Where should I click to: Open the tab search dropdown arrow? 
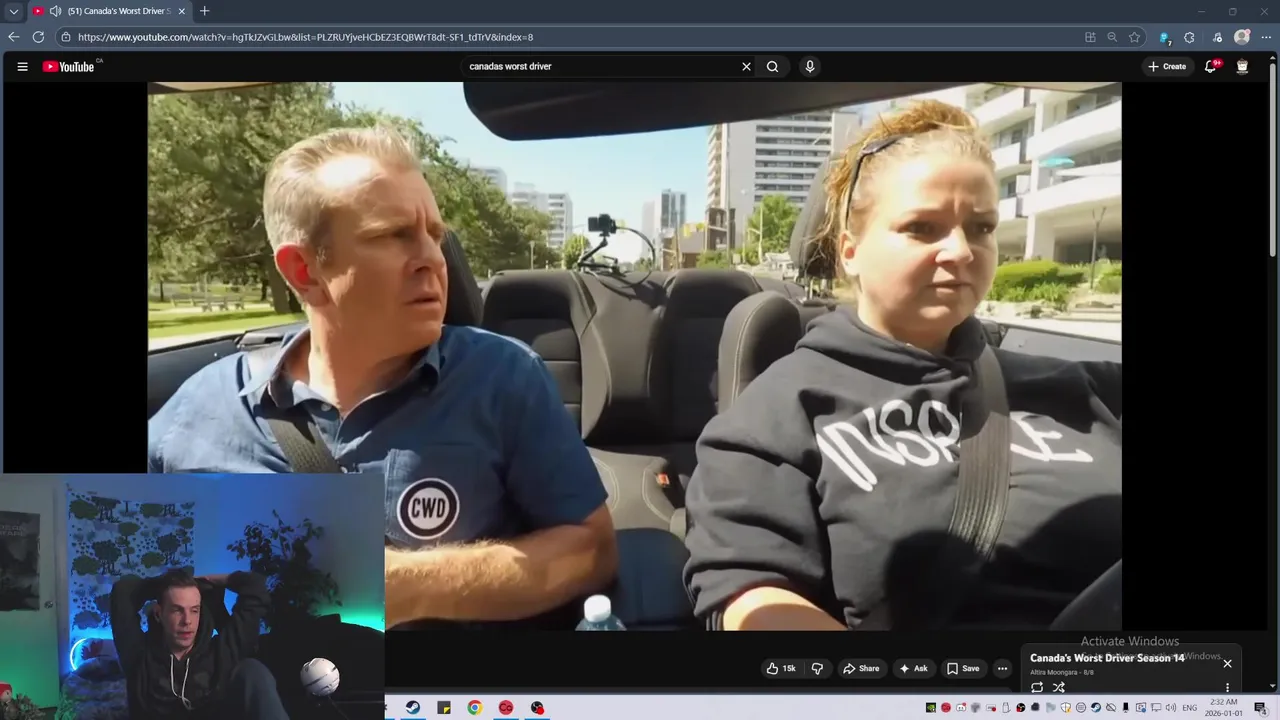tap(13, 11)
